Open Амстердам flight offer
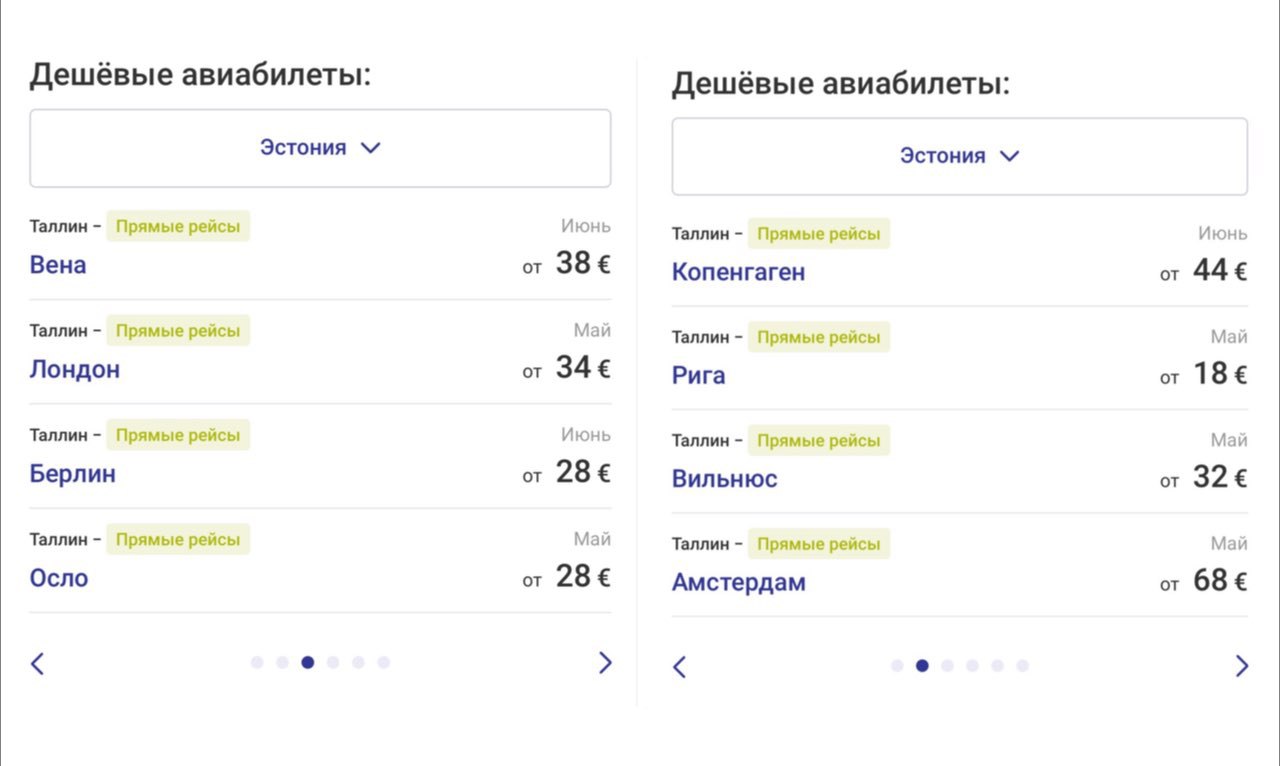This screenshot has height=766, width=1280. [738, 583]
